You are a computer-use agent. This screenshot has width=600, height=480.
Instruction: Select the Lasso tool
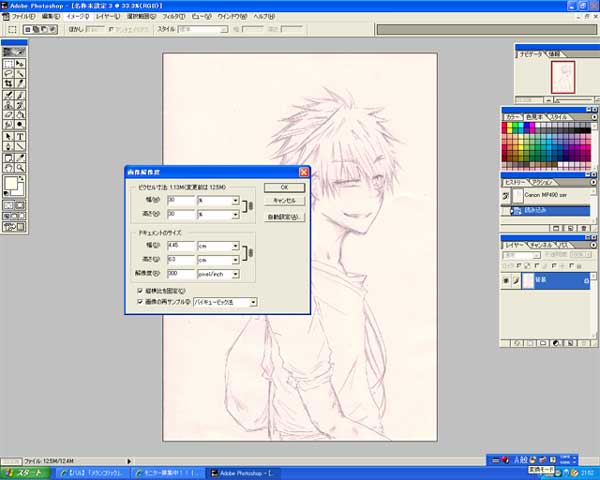point(9,73)
